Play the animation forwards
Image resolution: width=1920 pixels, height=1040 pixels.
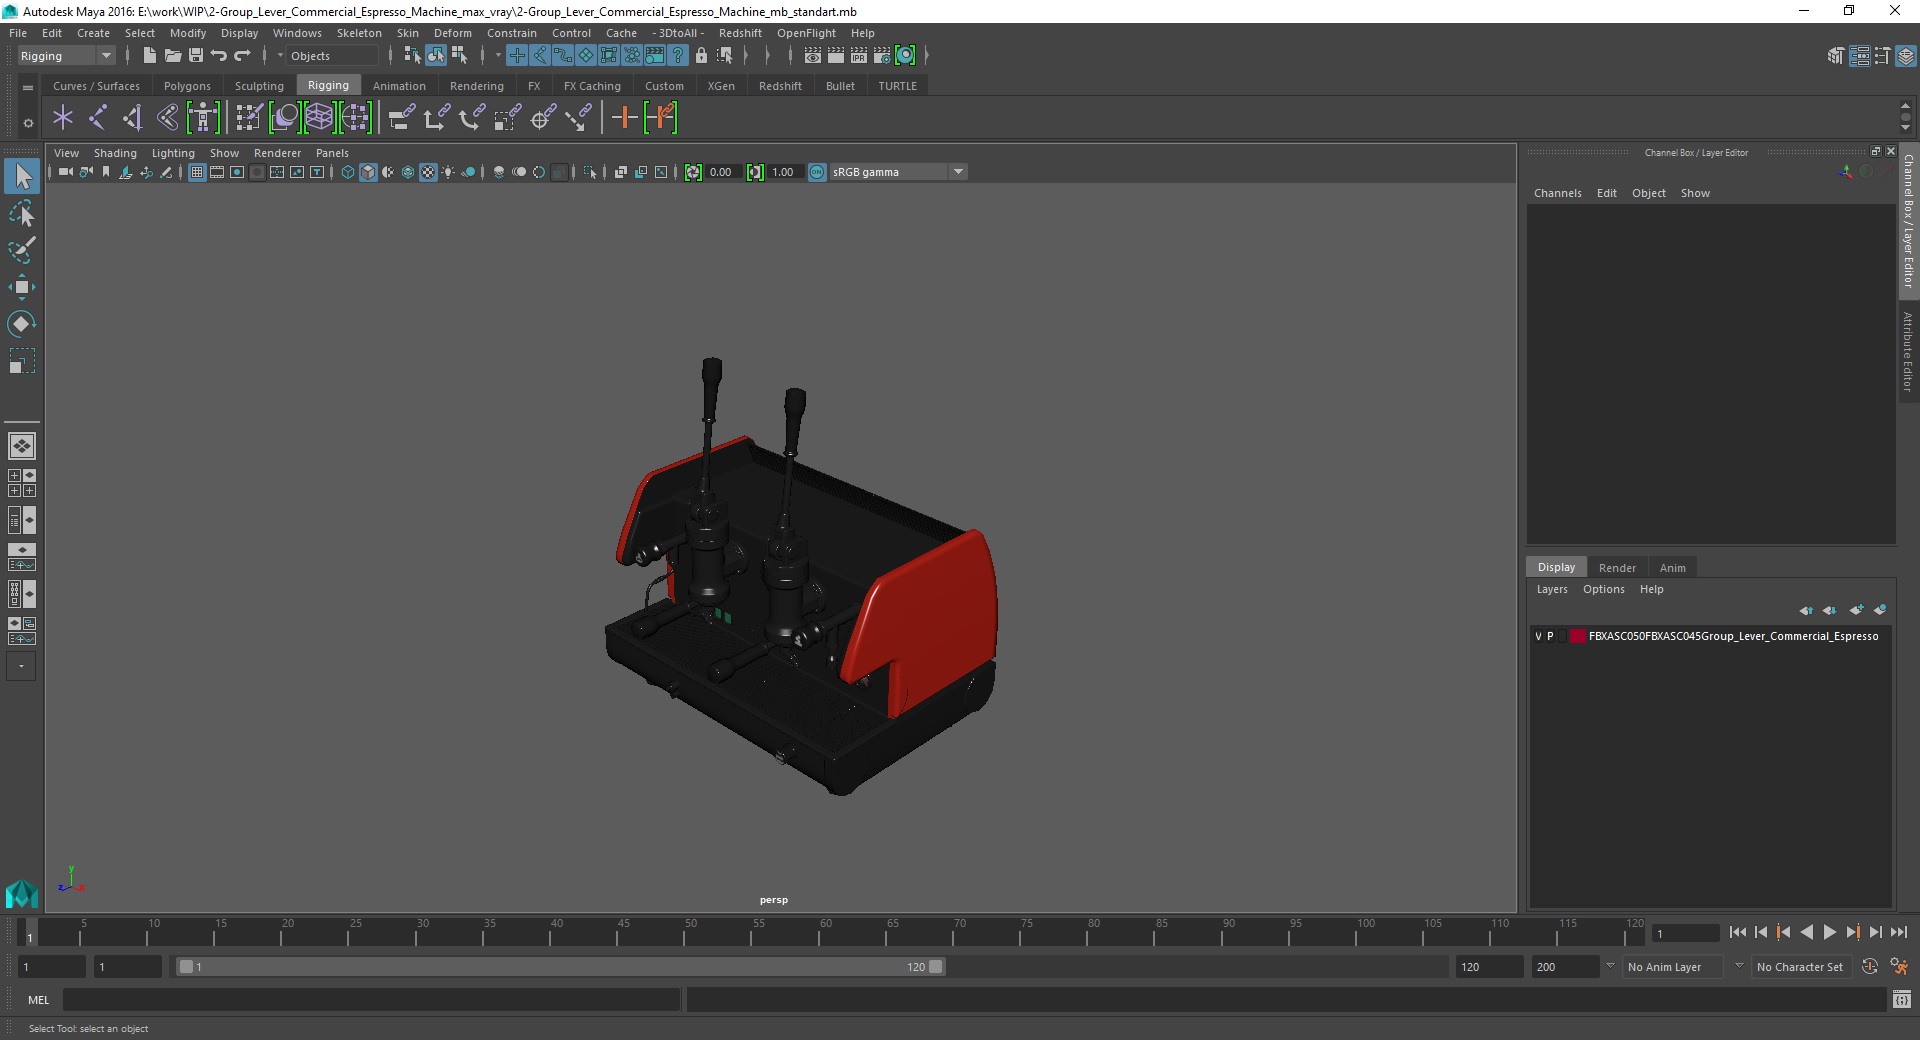1829,932
